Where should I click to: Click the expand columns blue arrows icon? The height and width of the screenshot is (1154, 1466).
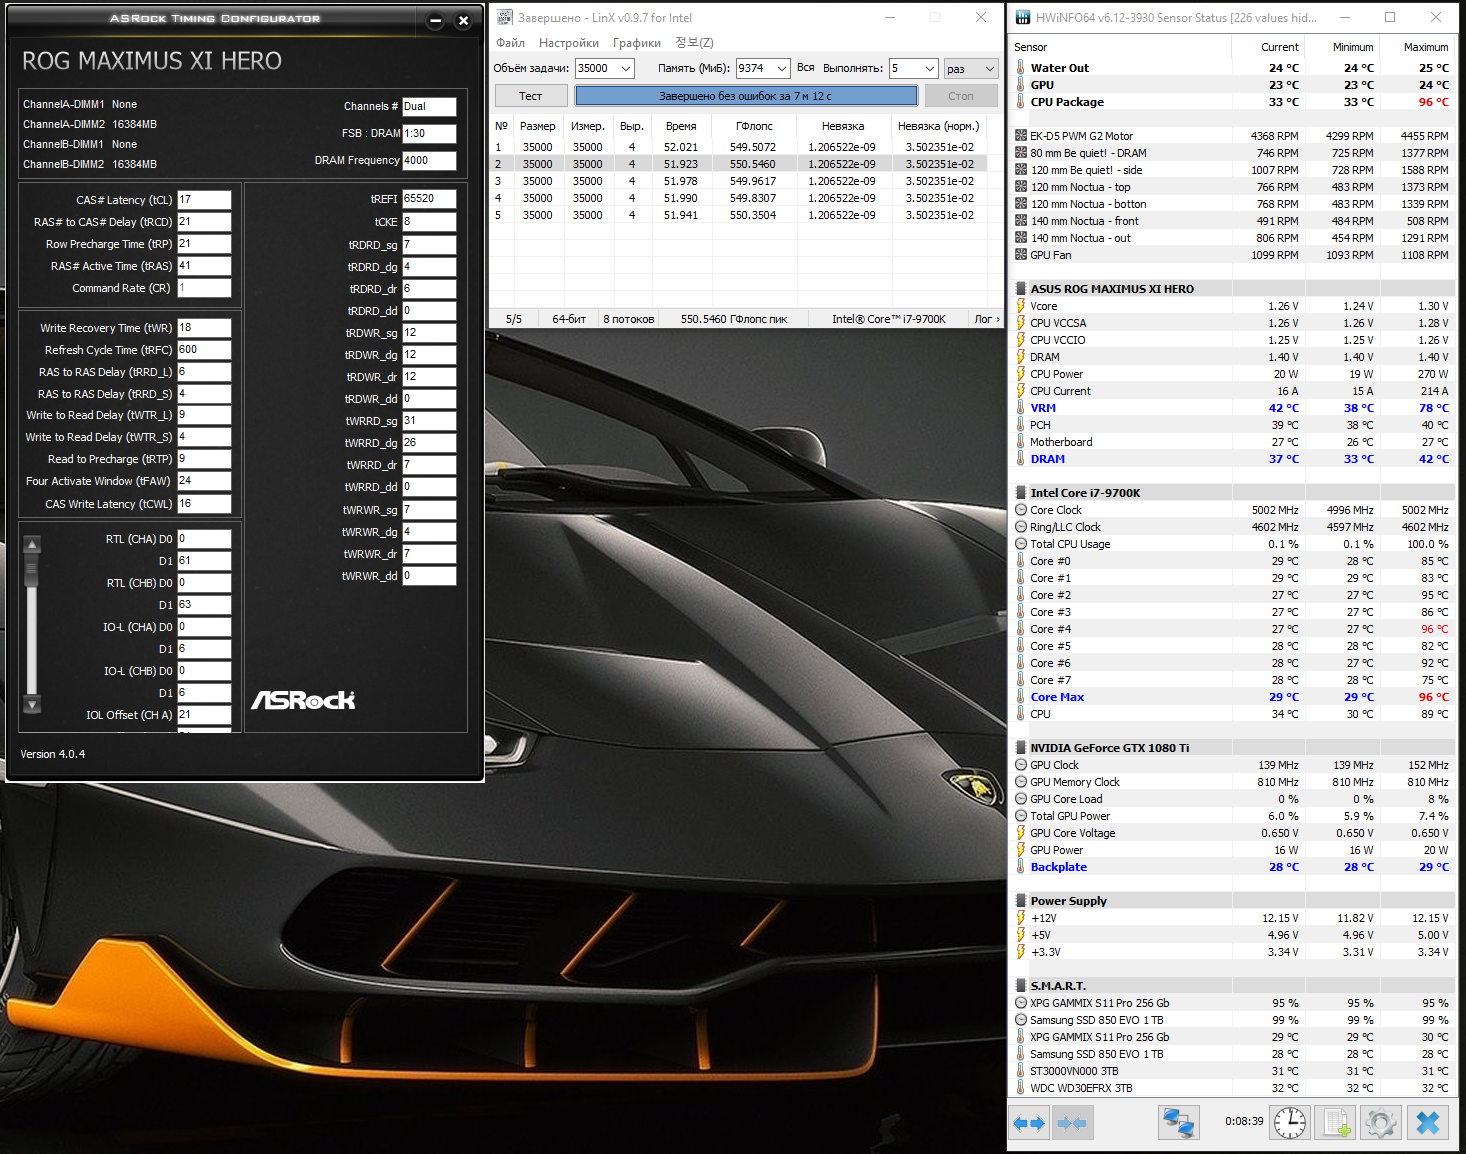tap(1028, 1123)
